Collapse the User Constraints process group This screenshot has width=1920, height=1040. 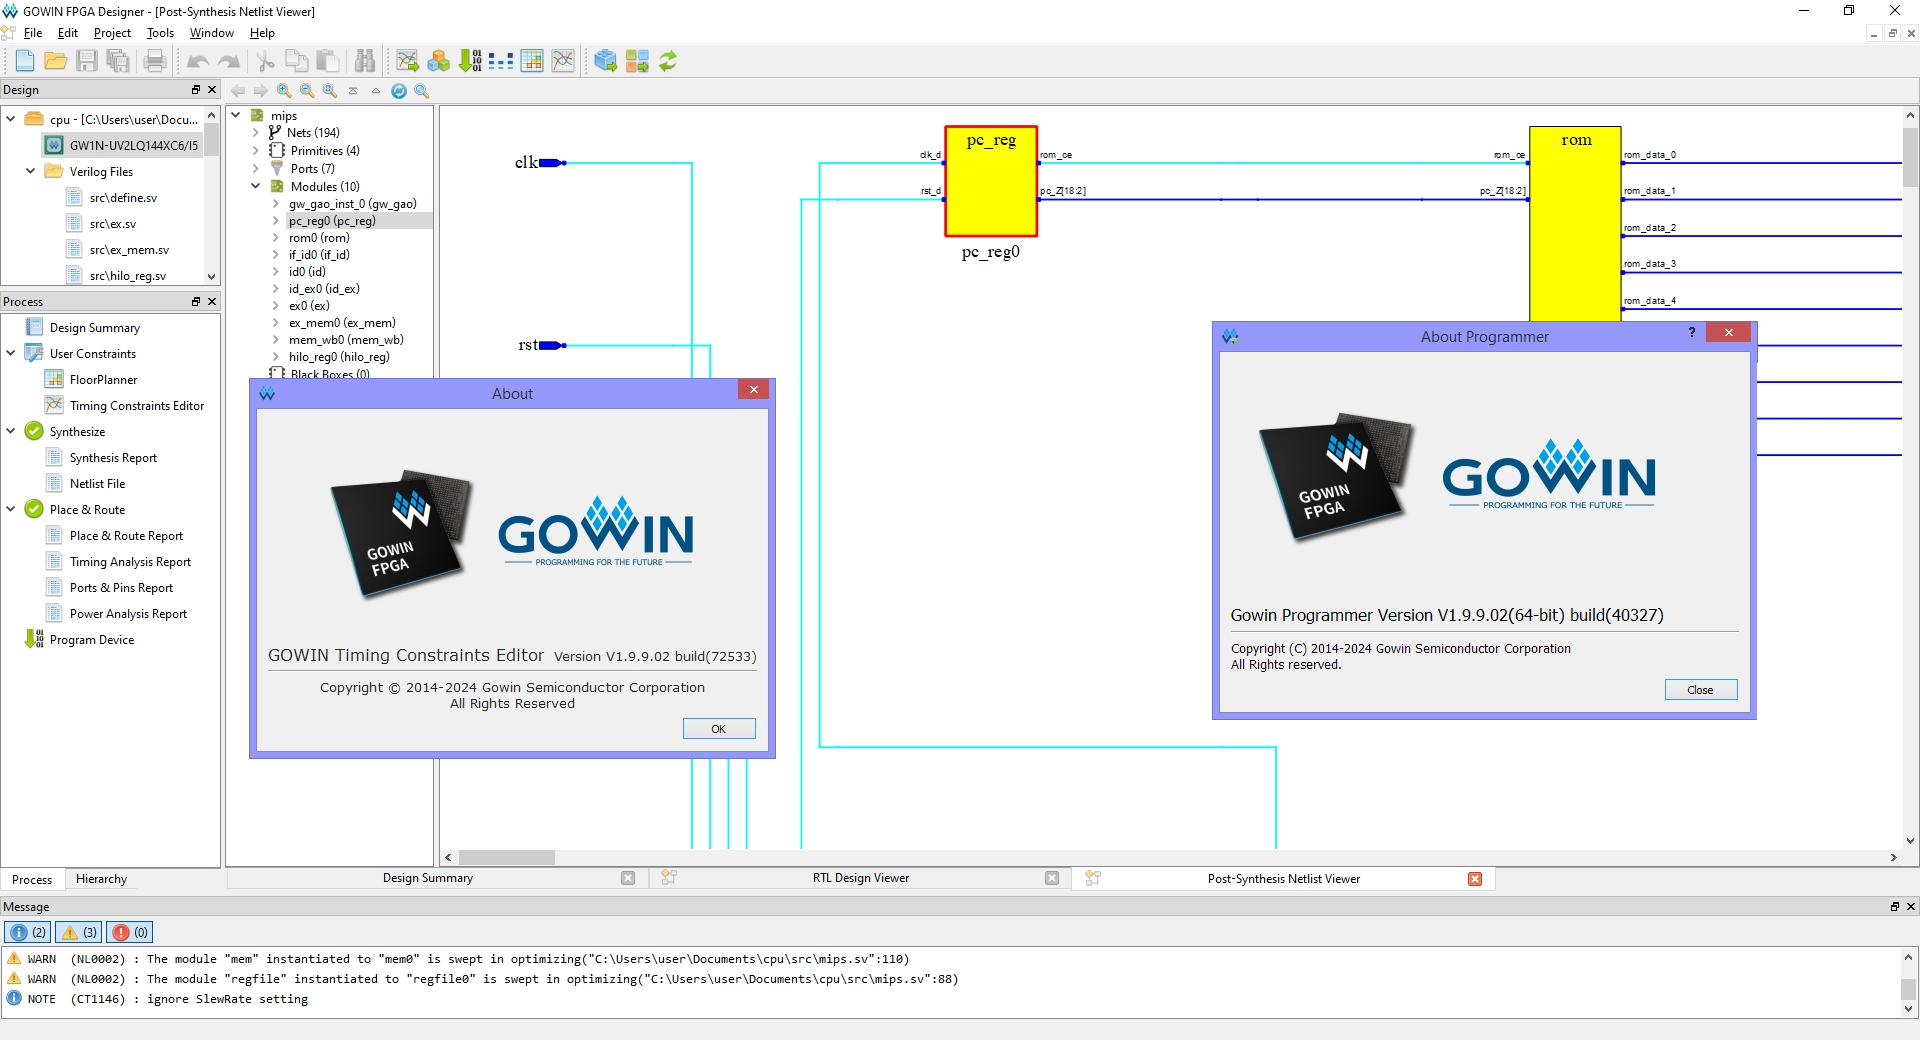(x=11, y=353)
